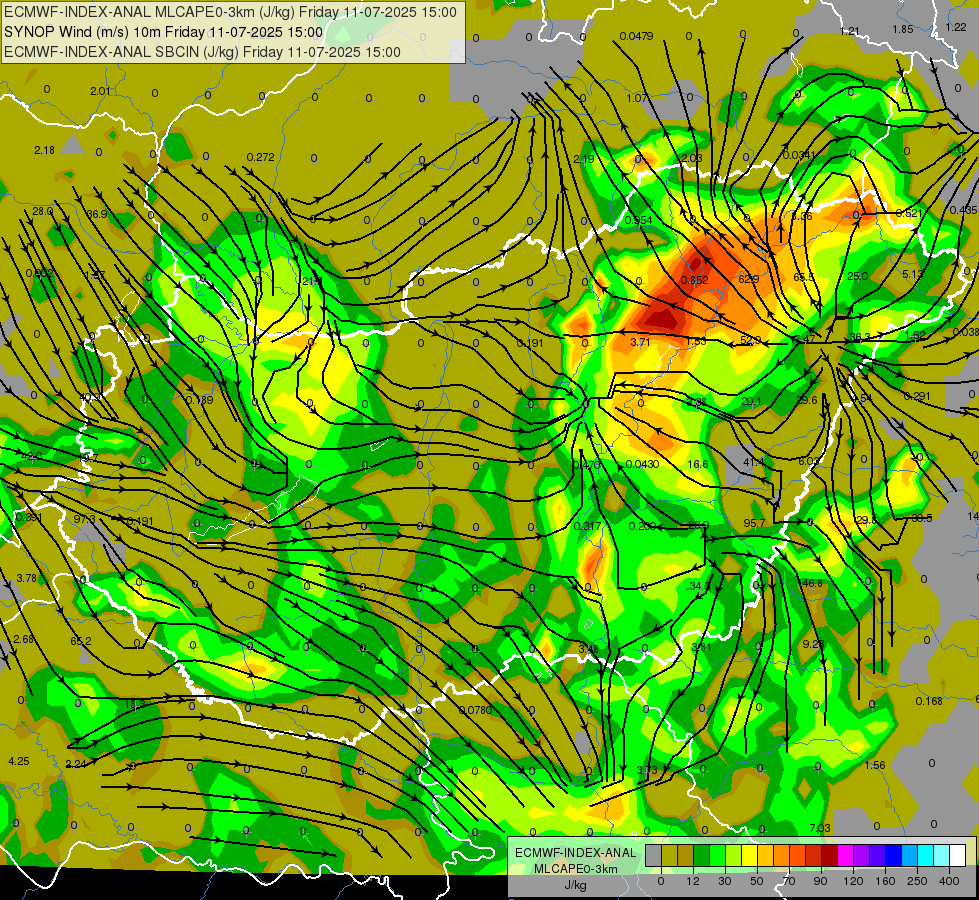Click the 65.2 map value
The height and width of the screenshot is (900, 979).
pyautogui.click(x=81, y=641)
